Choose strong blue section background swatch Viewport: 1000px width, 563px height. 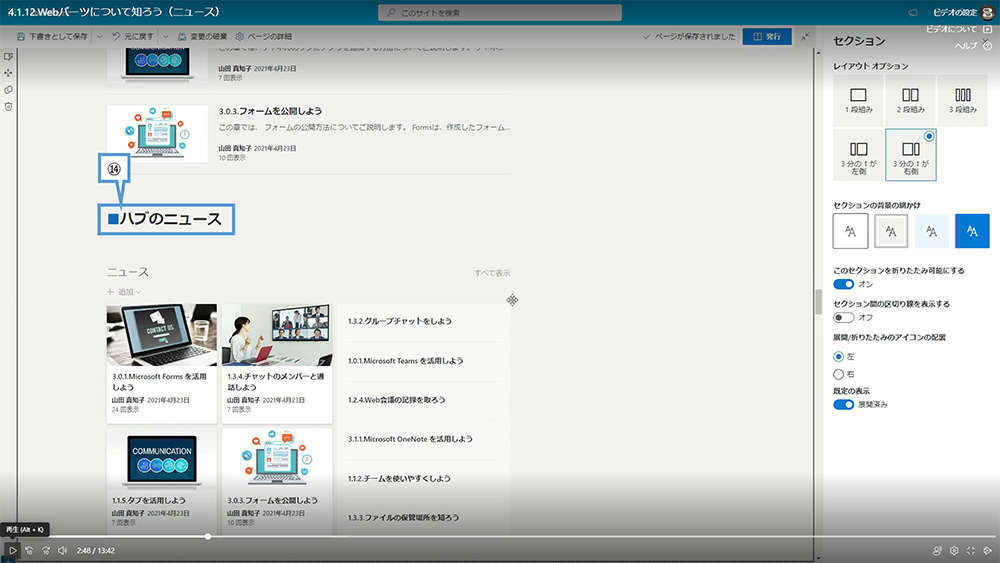click(x=972, y=231)
